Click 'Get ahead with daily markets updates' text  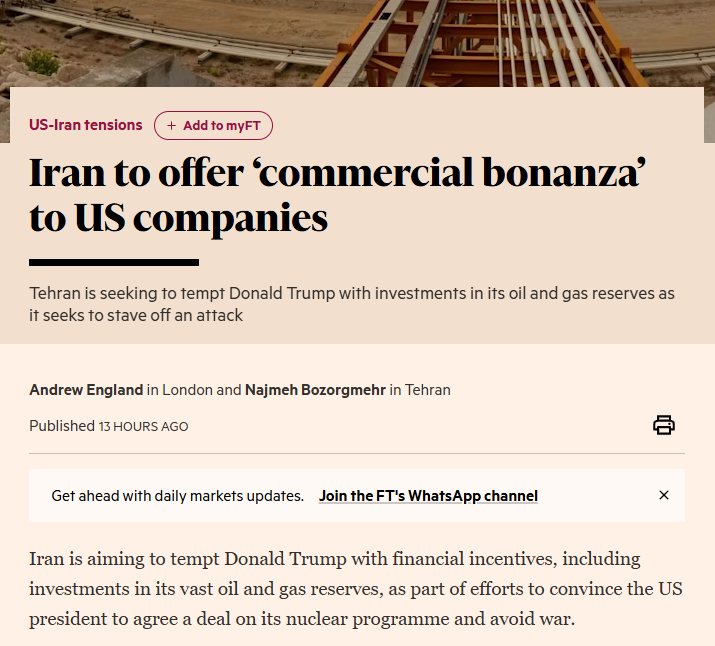(x=178, y=496)
